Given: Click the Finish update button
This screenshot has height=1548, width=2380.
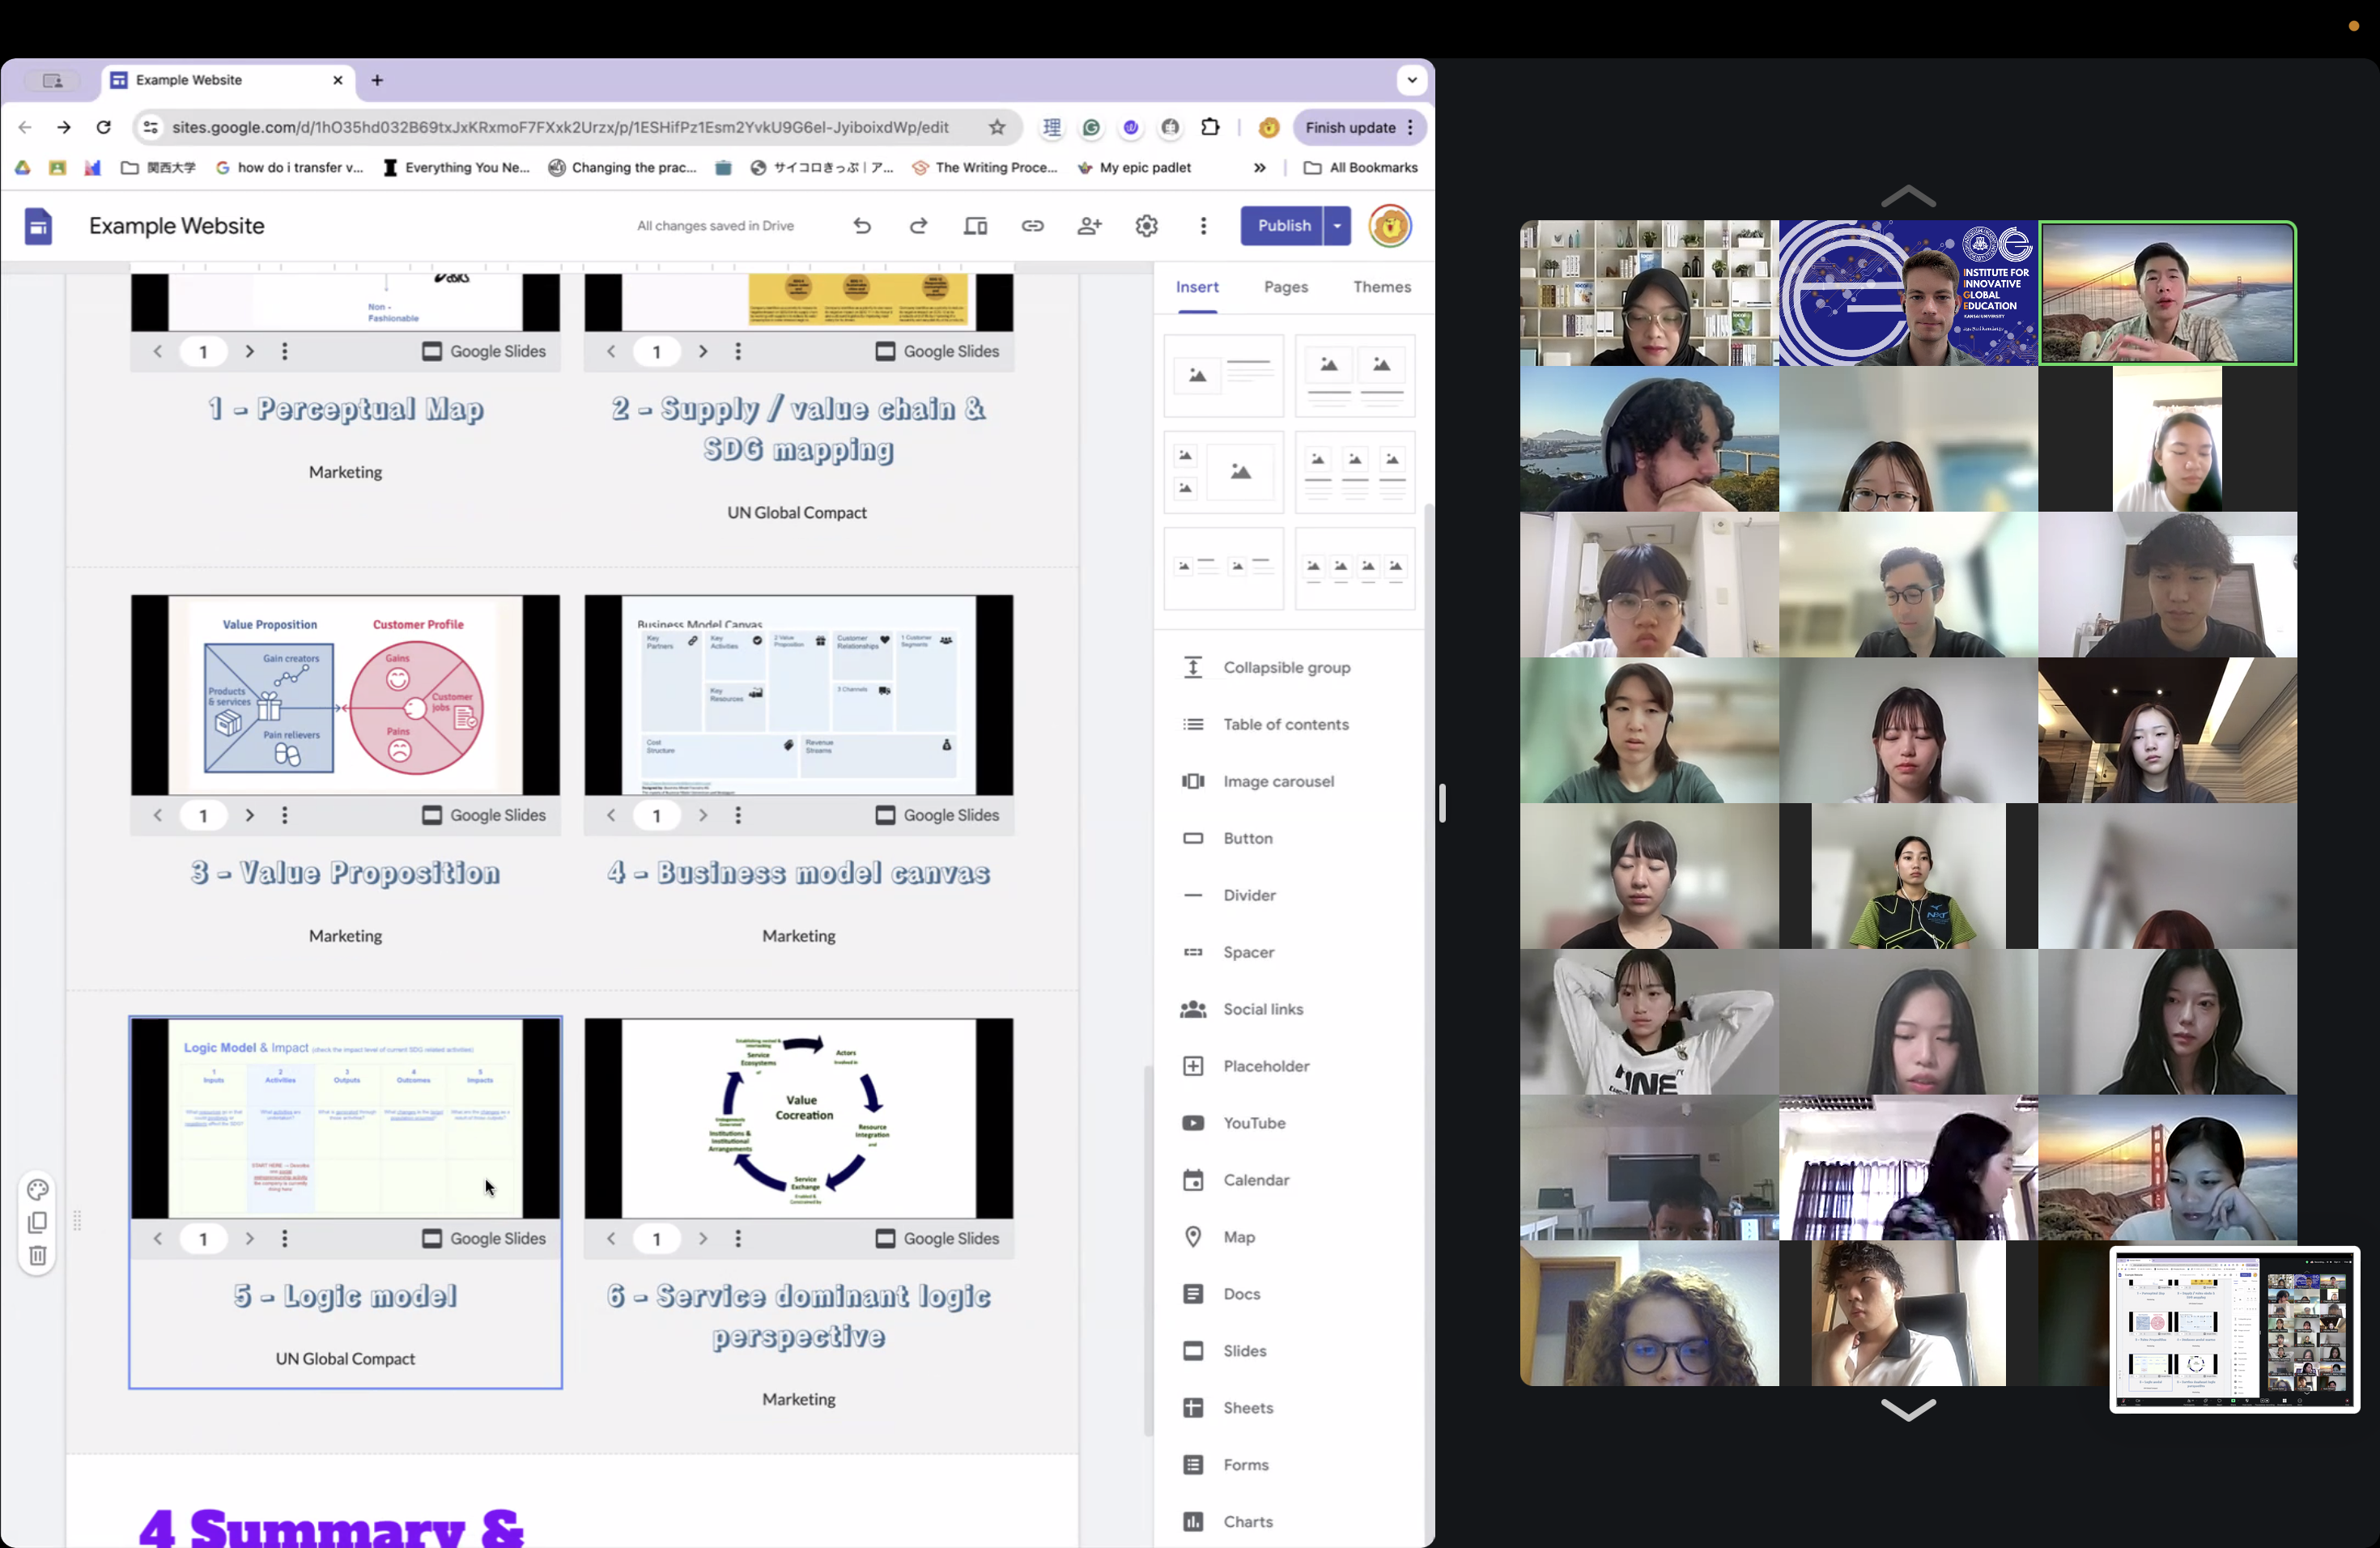Looking at the screenshot, I should [x=1350, y=127].
